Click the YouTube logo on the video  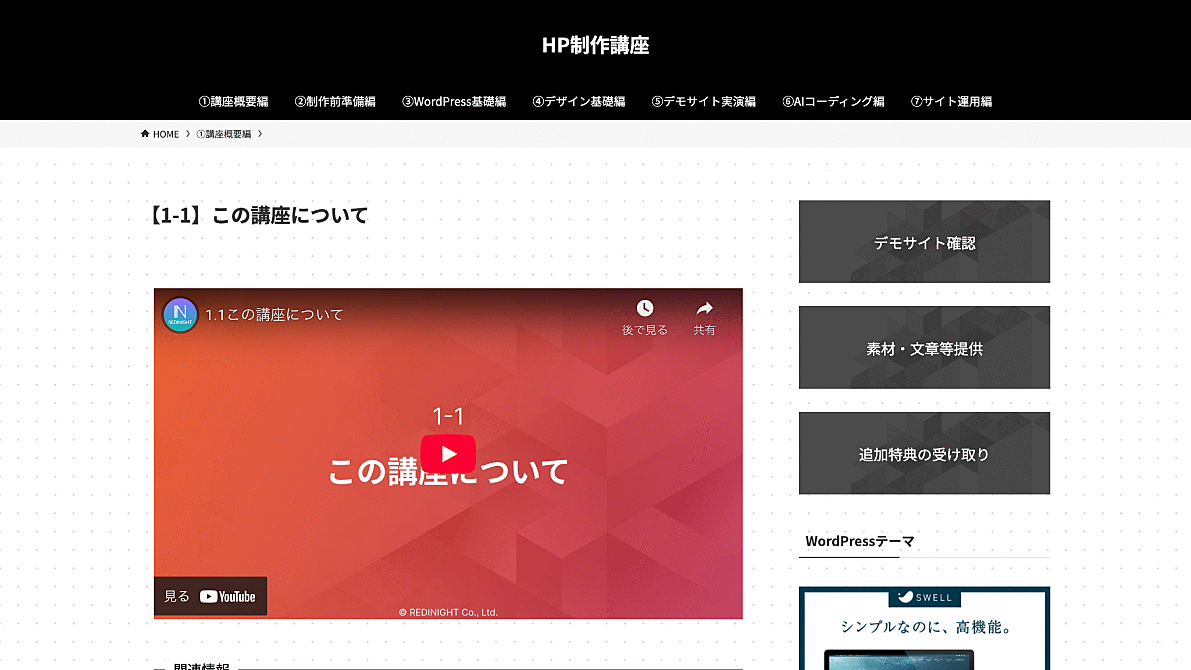pyautogui.click(x=227, y=597)
